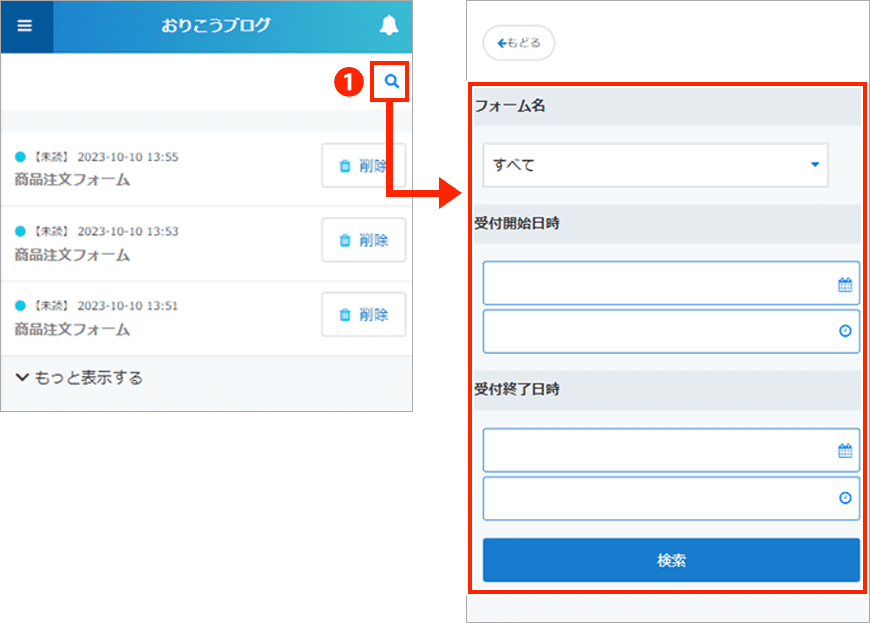Open the hamburger menu

[25, 26]
